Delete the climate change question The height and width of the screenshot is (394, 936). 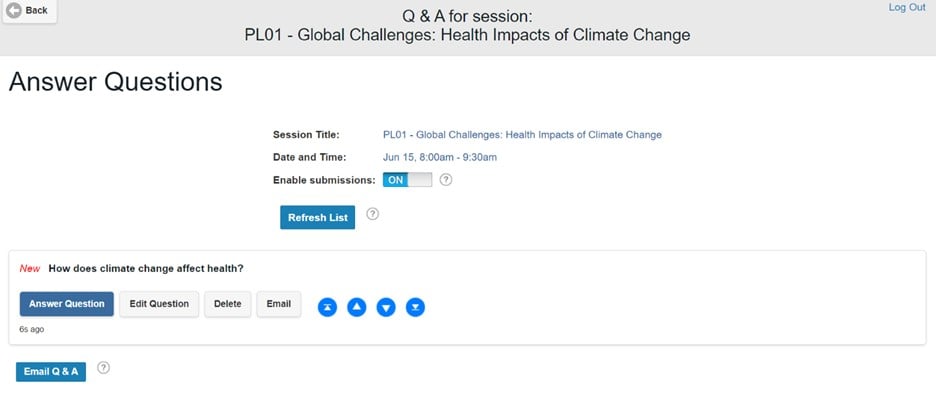pos(227,304)
